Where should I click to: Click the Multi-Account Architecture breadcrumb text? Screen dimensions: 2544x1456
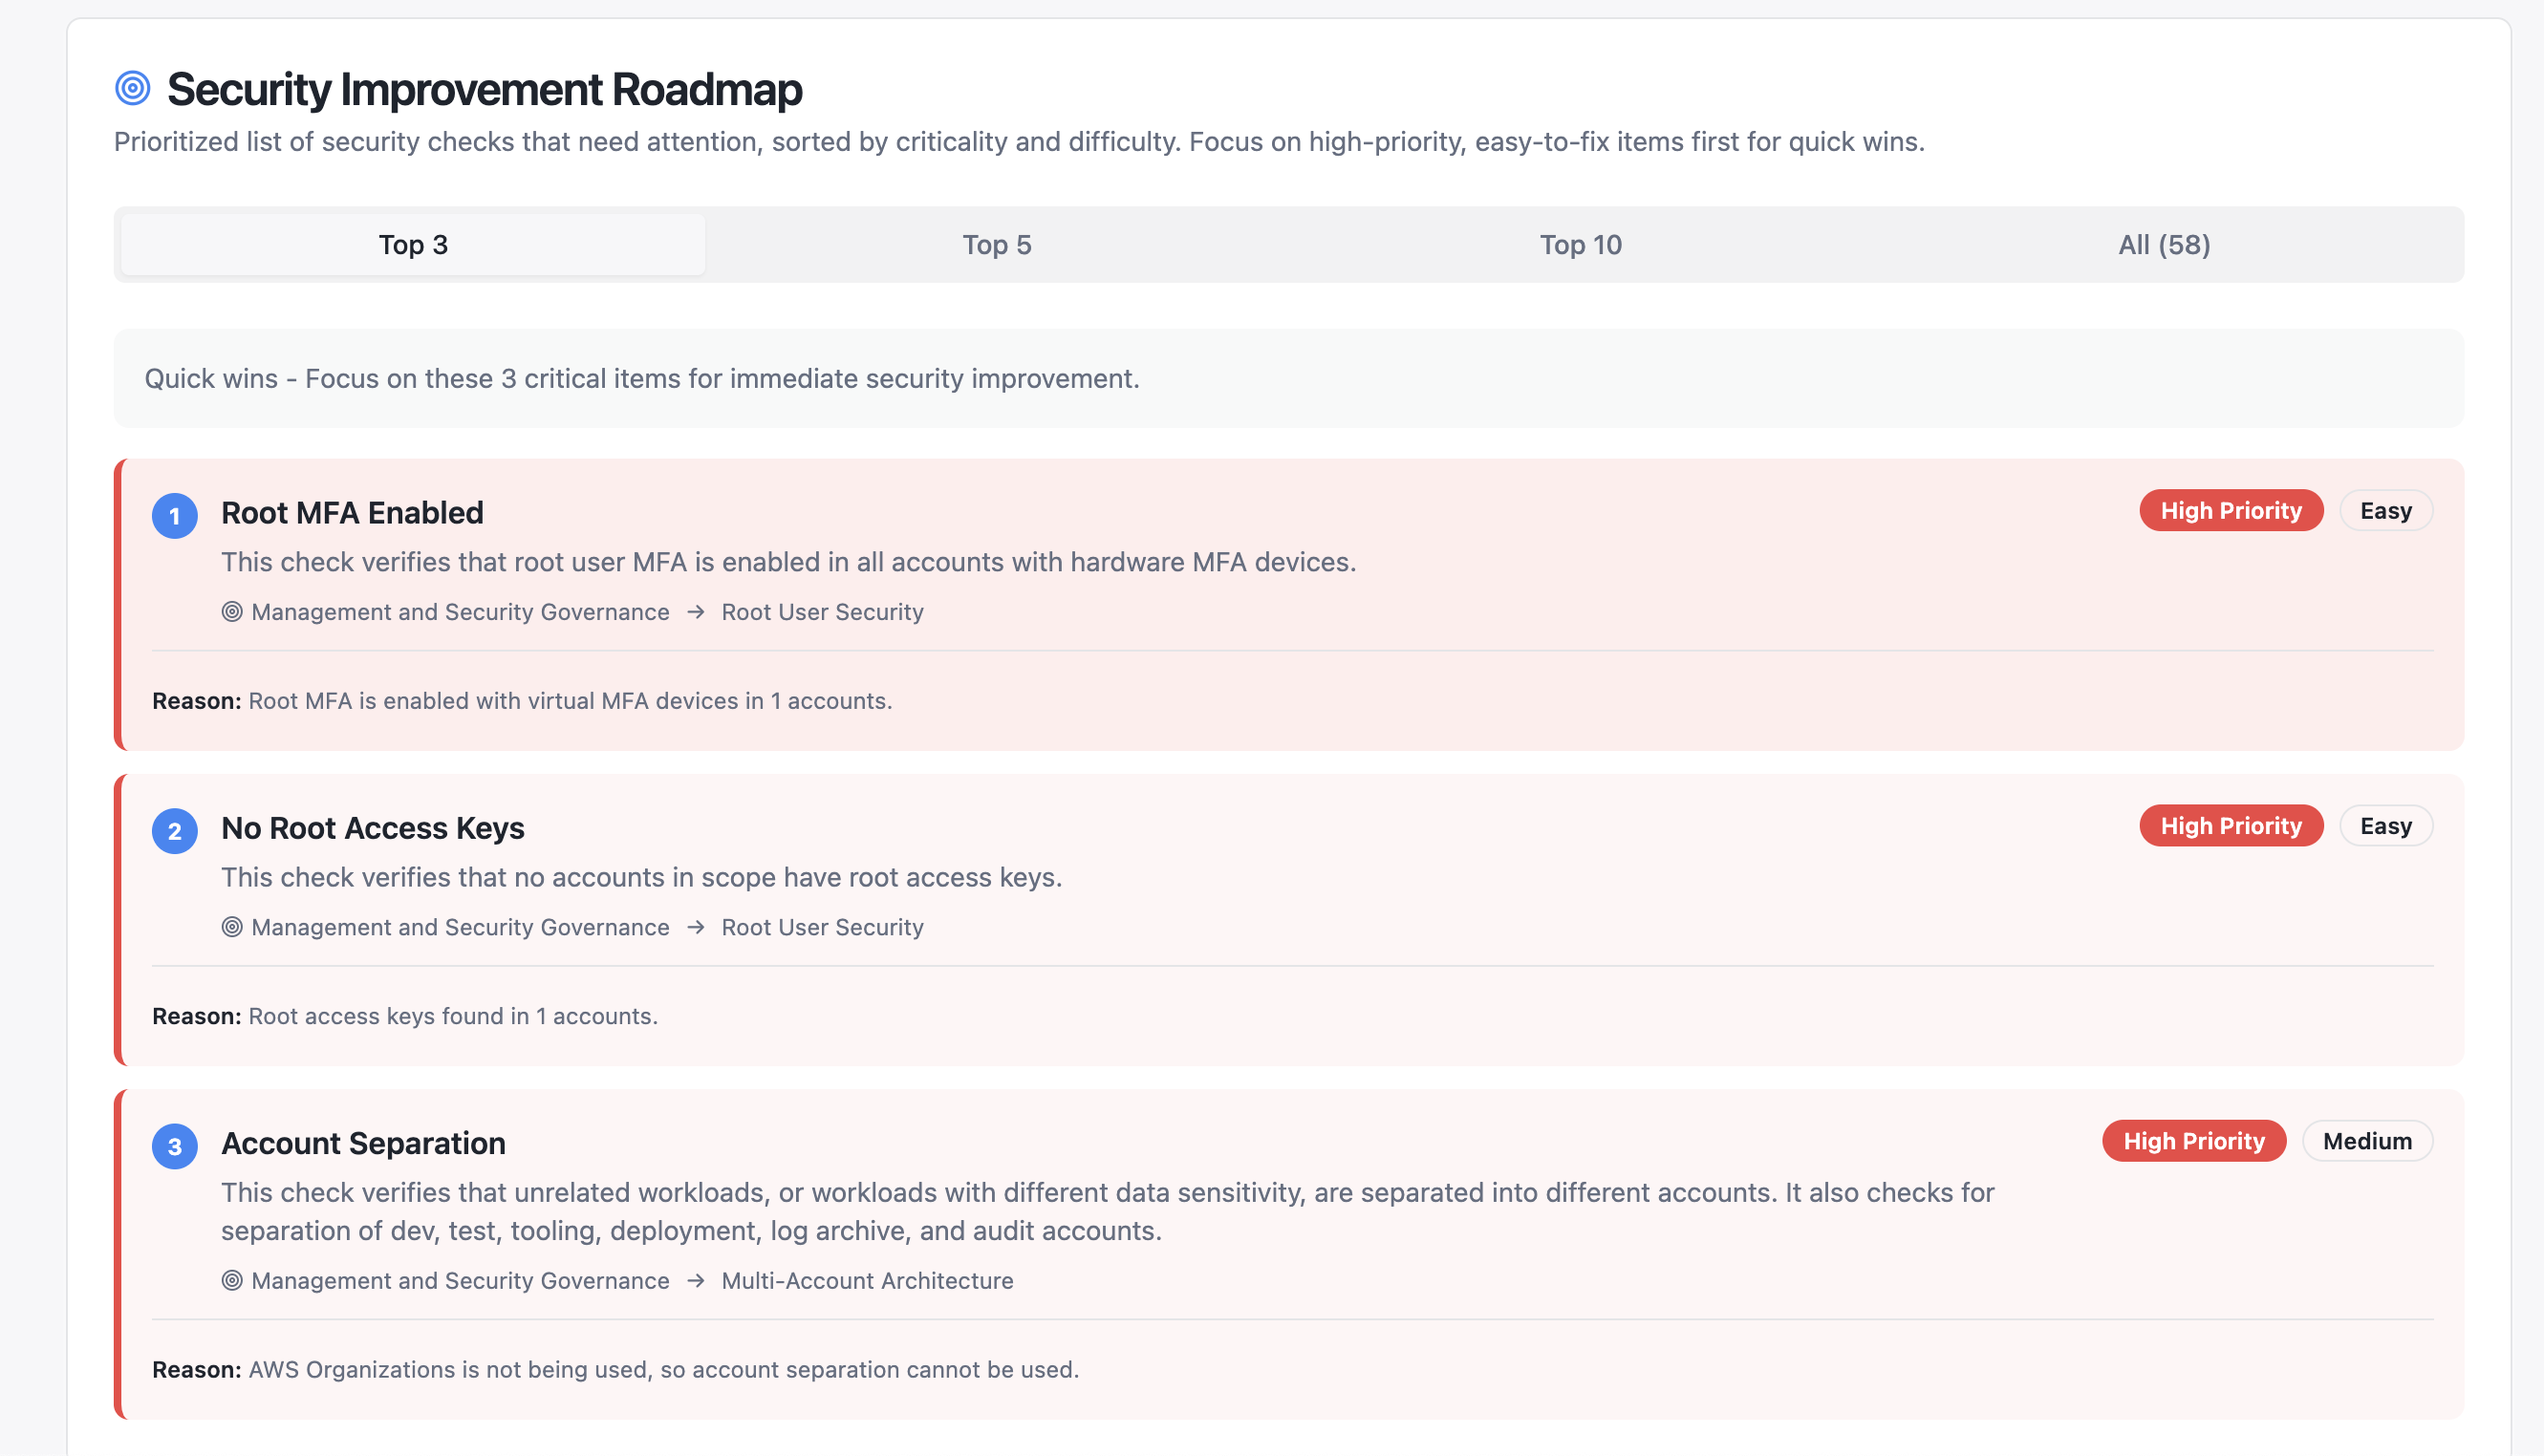(x=867, y=1280)
